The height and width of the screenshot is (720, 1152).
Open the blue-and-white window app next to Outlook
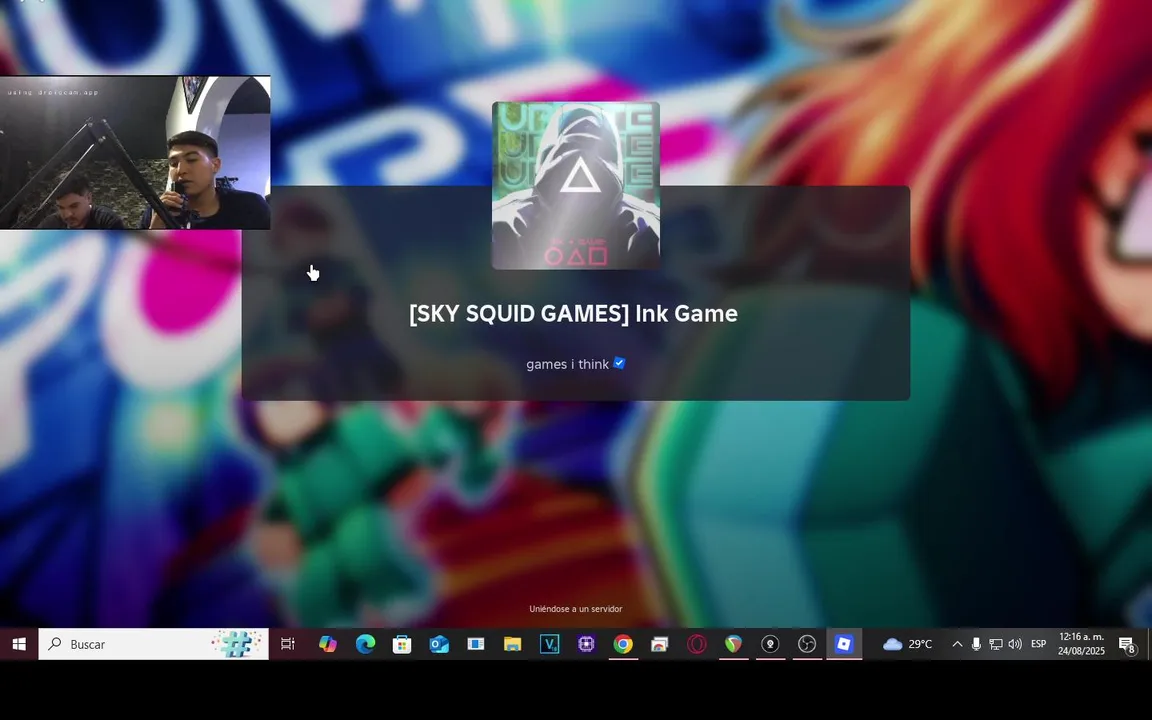coord(475,644)
